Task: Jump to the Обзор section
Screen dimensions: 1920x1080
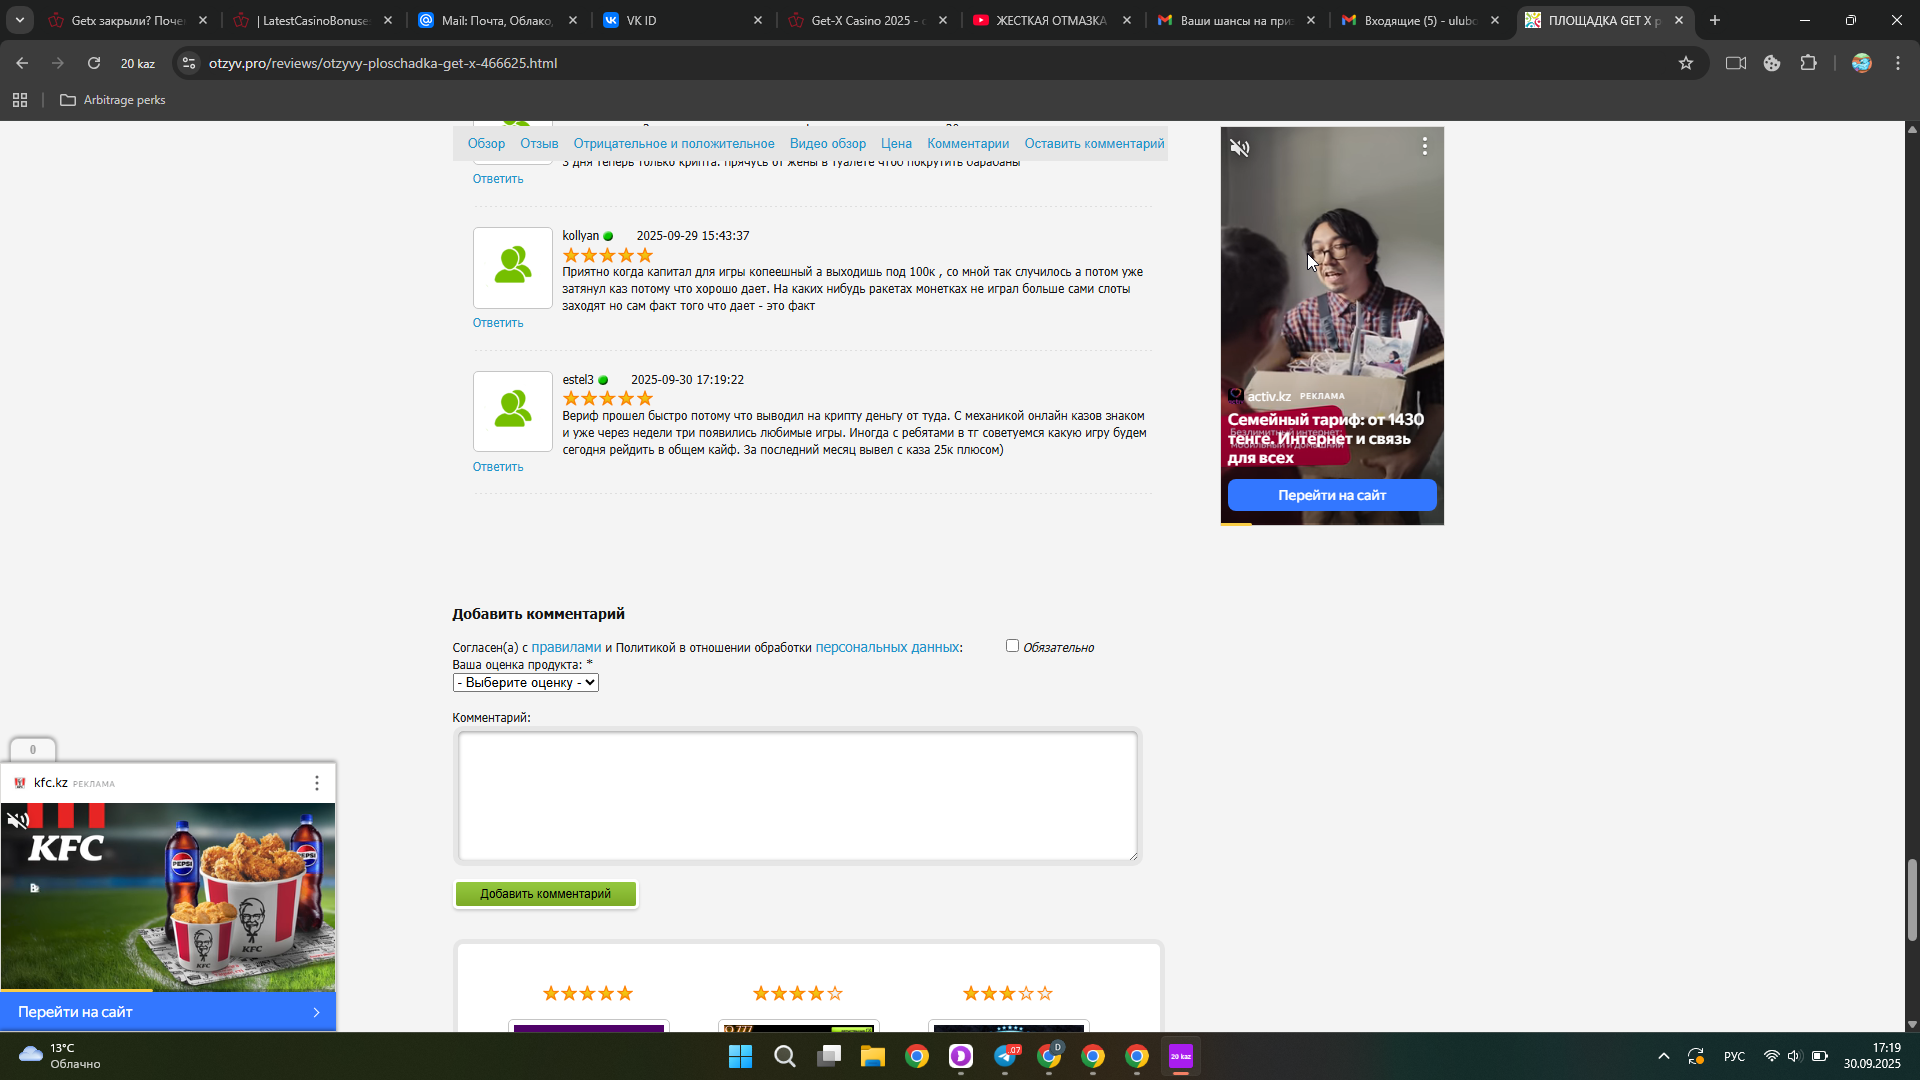Action: pyautogui.click(x=486, y=144)
